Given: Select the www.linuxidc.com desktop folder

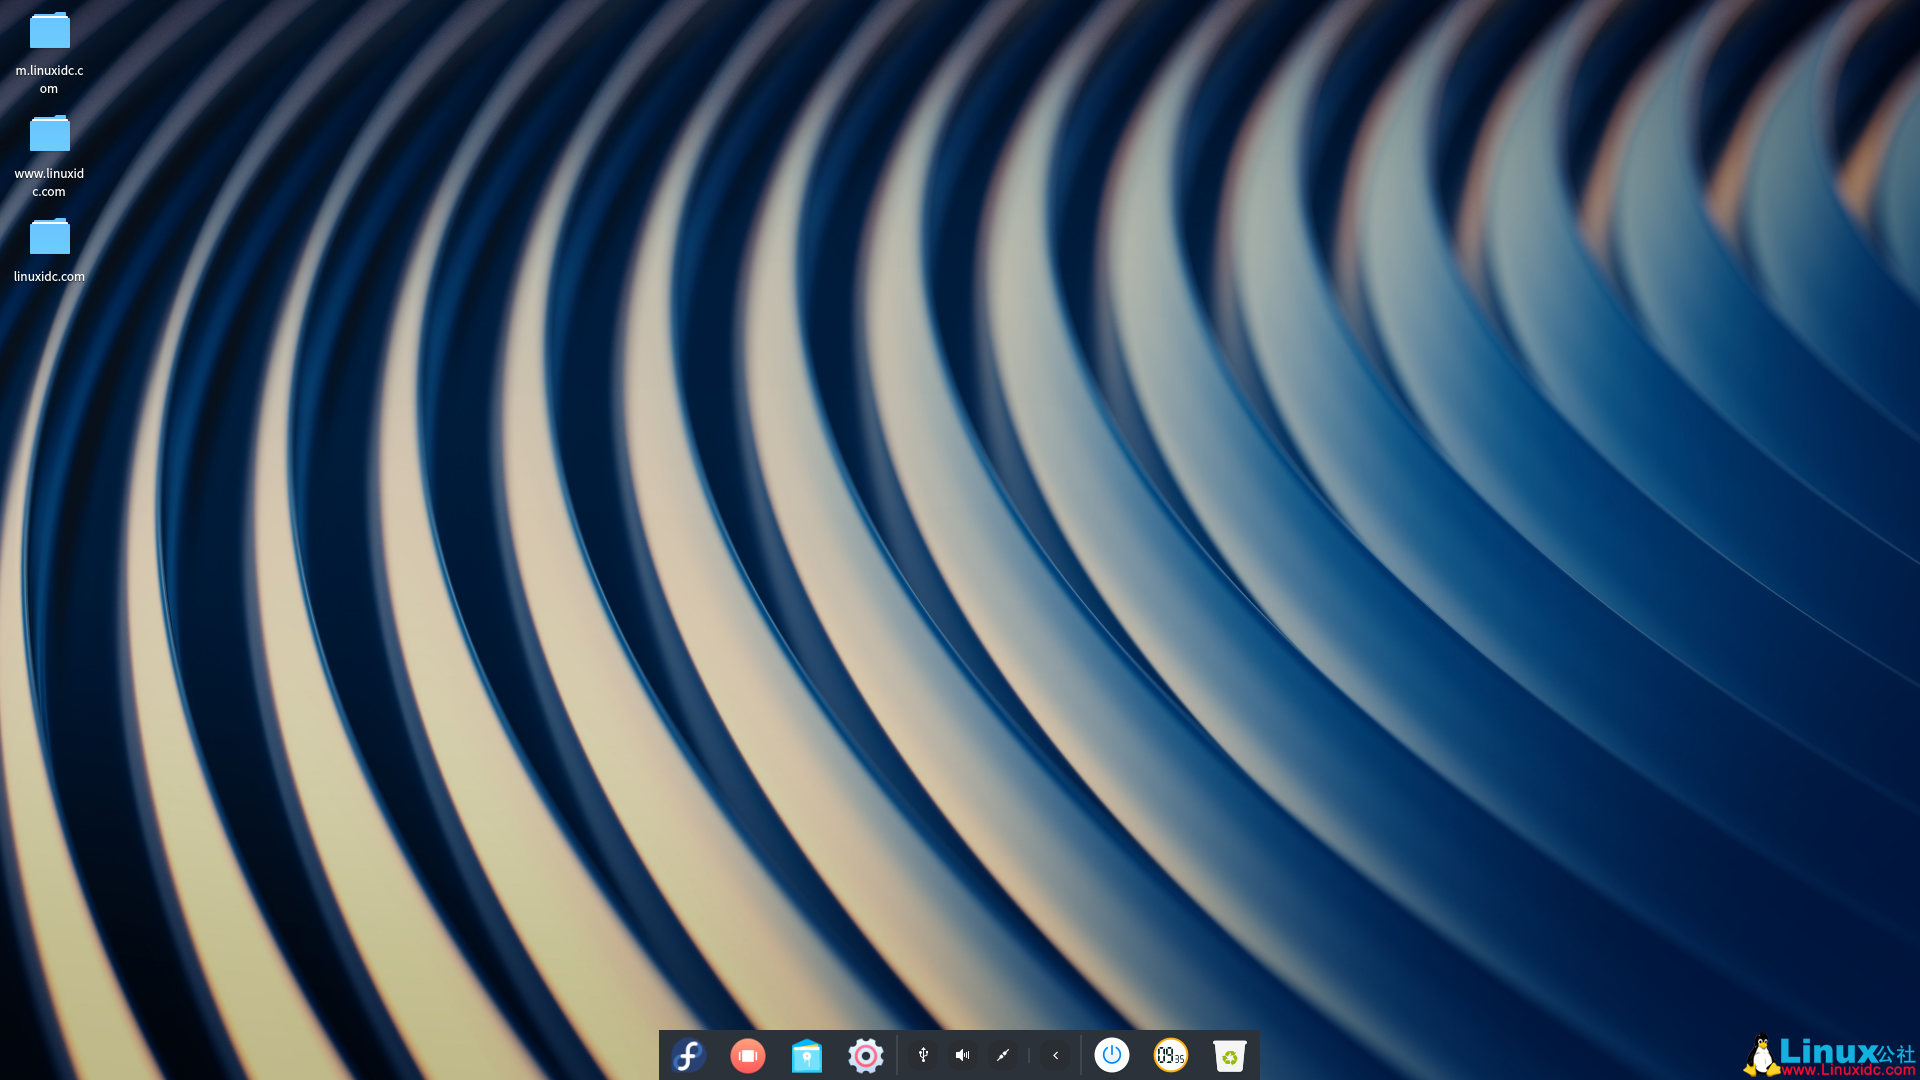Looking at the screenshot, I should (x=49, y=156).
